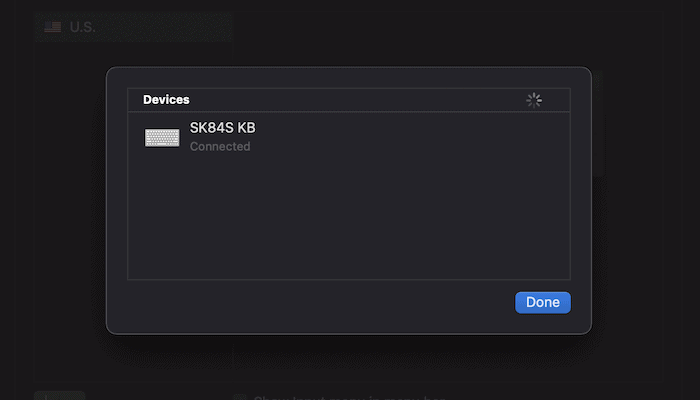Click the Devices column header
The image size is (700, 400).
coord(166,100)
